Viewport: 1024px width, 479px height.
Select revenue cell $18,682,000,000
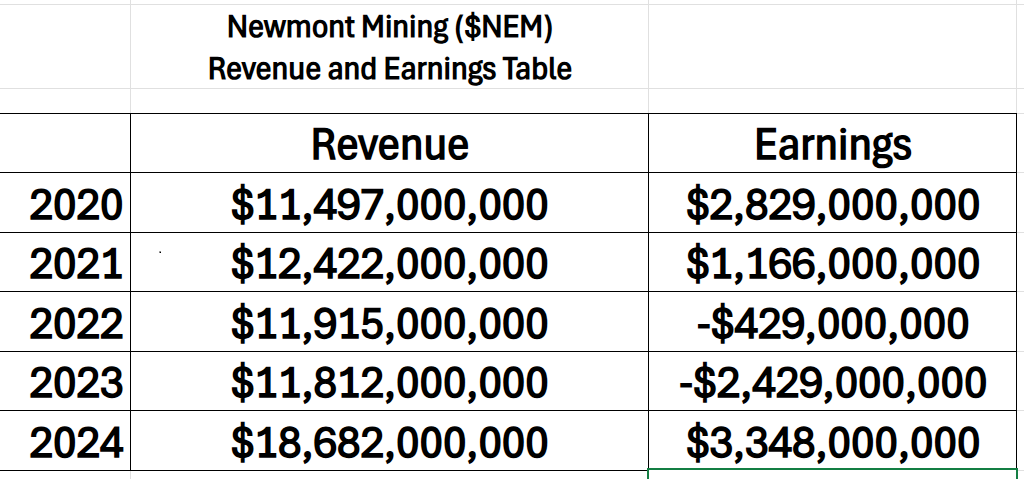click(389, 440)
